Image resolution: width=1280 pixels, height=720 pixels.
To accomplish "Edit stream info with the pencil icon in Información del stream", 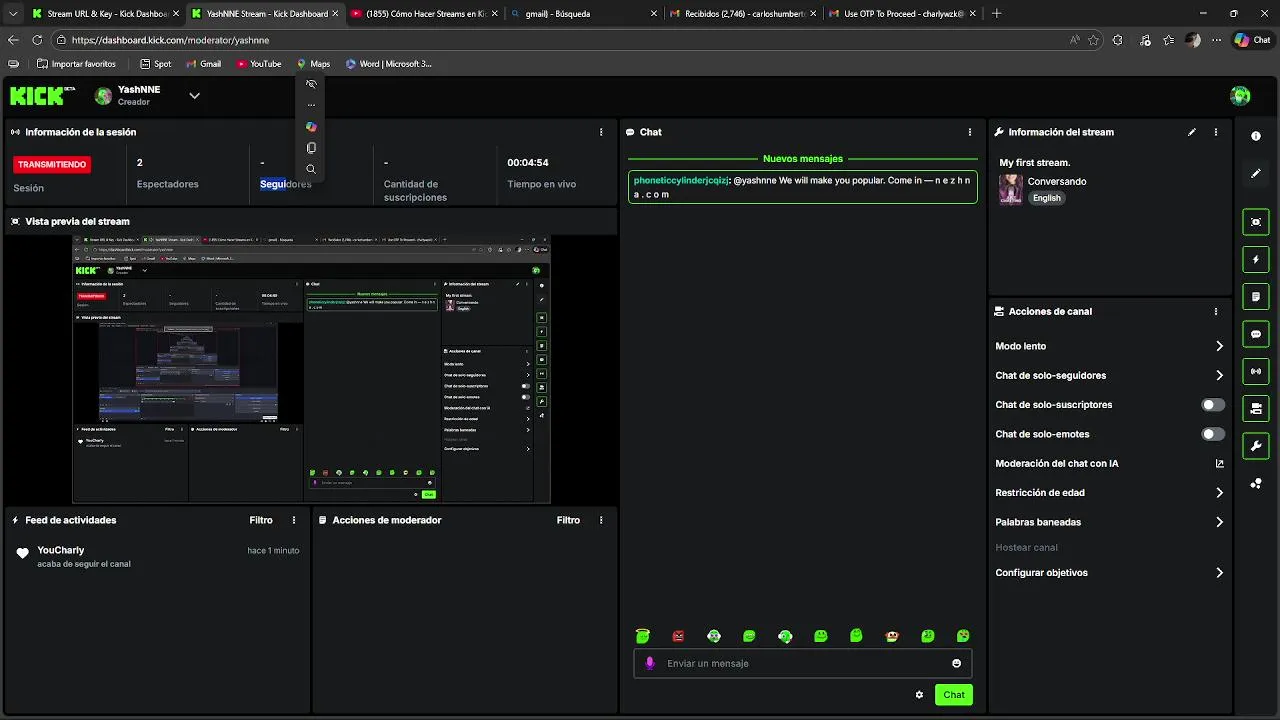I will coord(1191,132).
